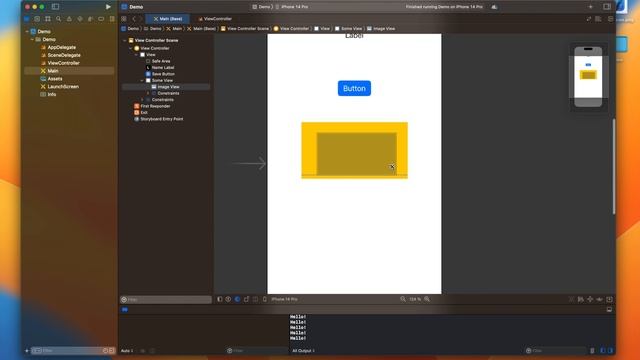The height and width of the screenshot is (360, 640).
Task: Collapse View Controller Scene in outline
Action: 125,40
